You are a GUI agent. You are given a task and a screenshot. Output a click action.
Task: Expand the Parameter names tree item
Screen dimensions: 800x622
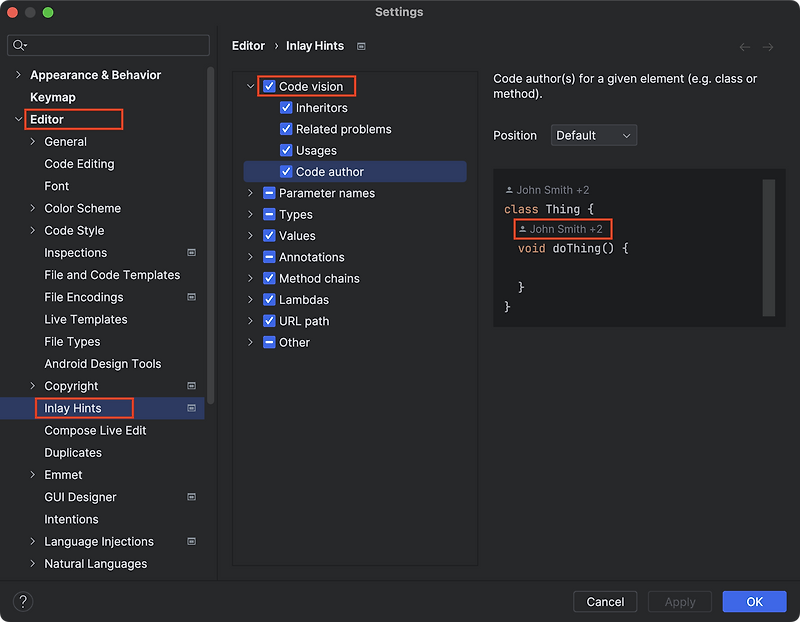point(249,193)
